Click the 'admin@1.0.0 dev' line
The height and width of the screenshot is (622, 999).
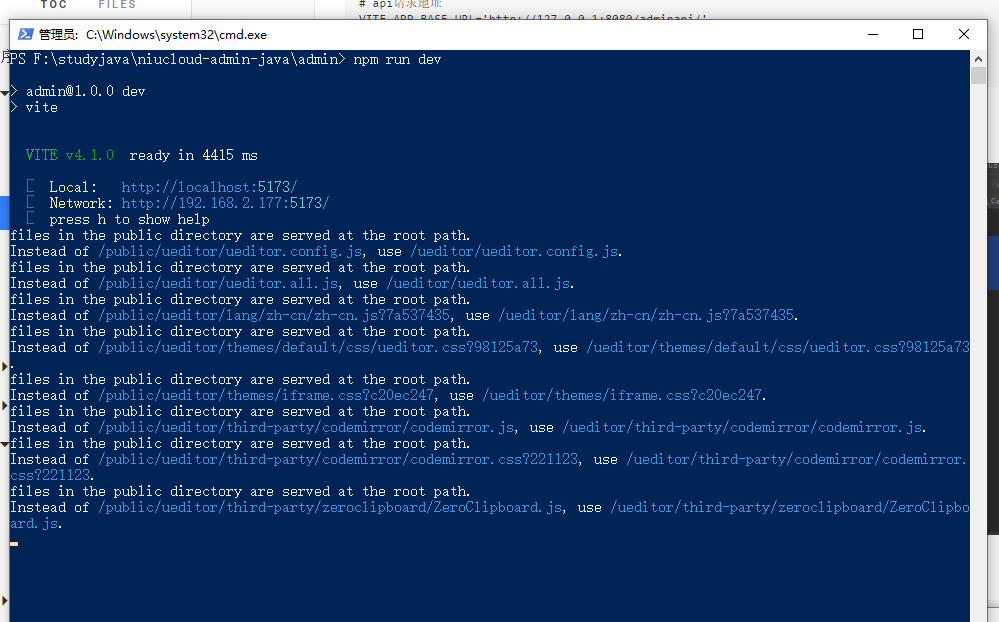click(x=85, y=91)
